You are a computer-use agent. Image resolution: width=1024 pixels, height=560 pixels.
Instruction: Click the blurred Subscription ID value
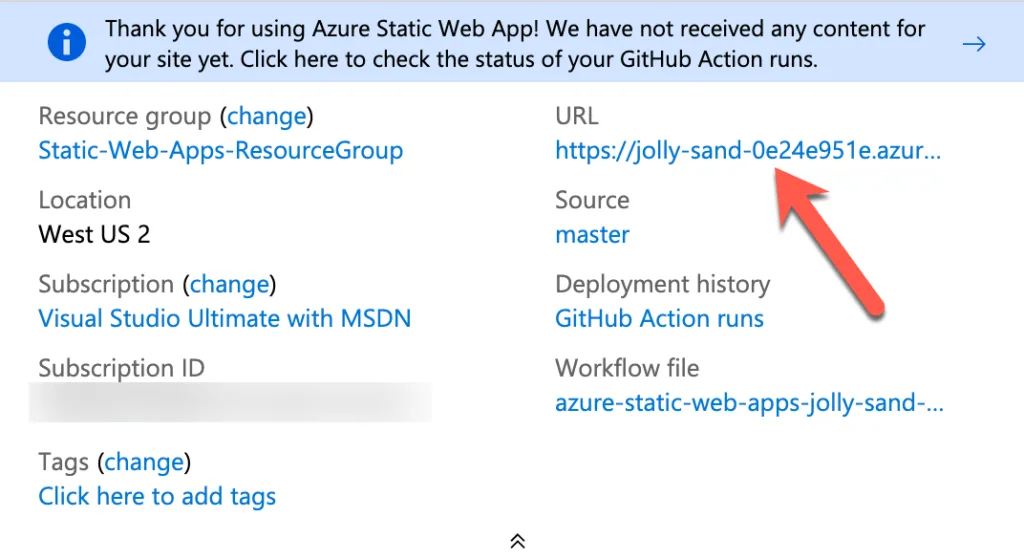pyautogui.click(x=230, y=402)
